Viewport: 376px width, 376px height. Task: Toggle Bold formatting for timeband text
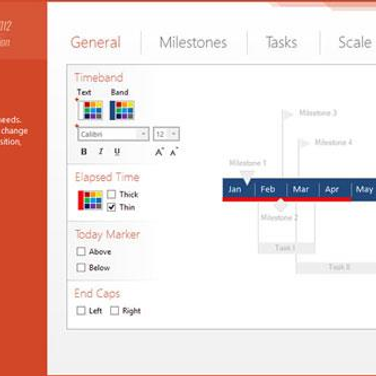pos(84,152)
